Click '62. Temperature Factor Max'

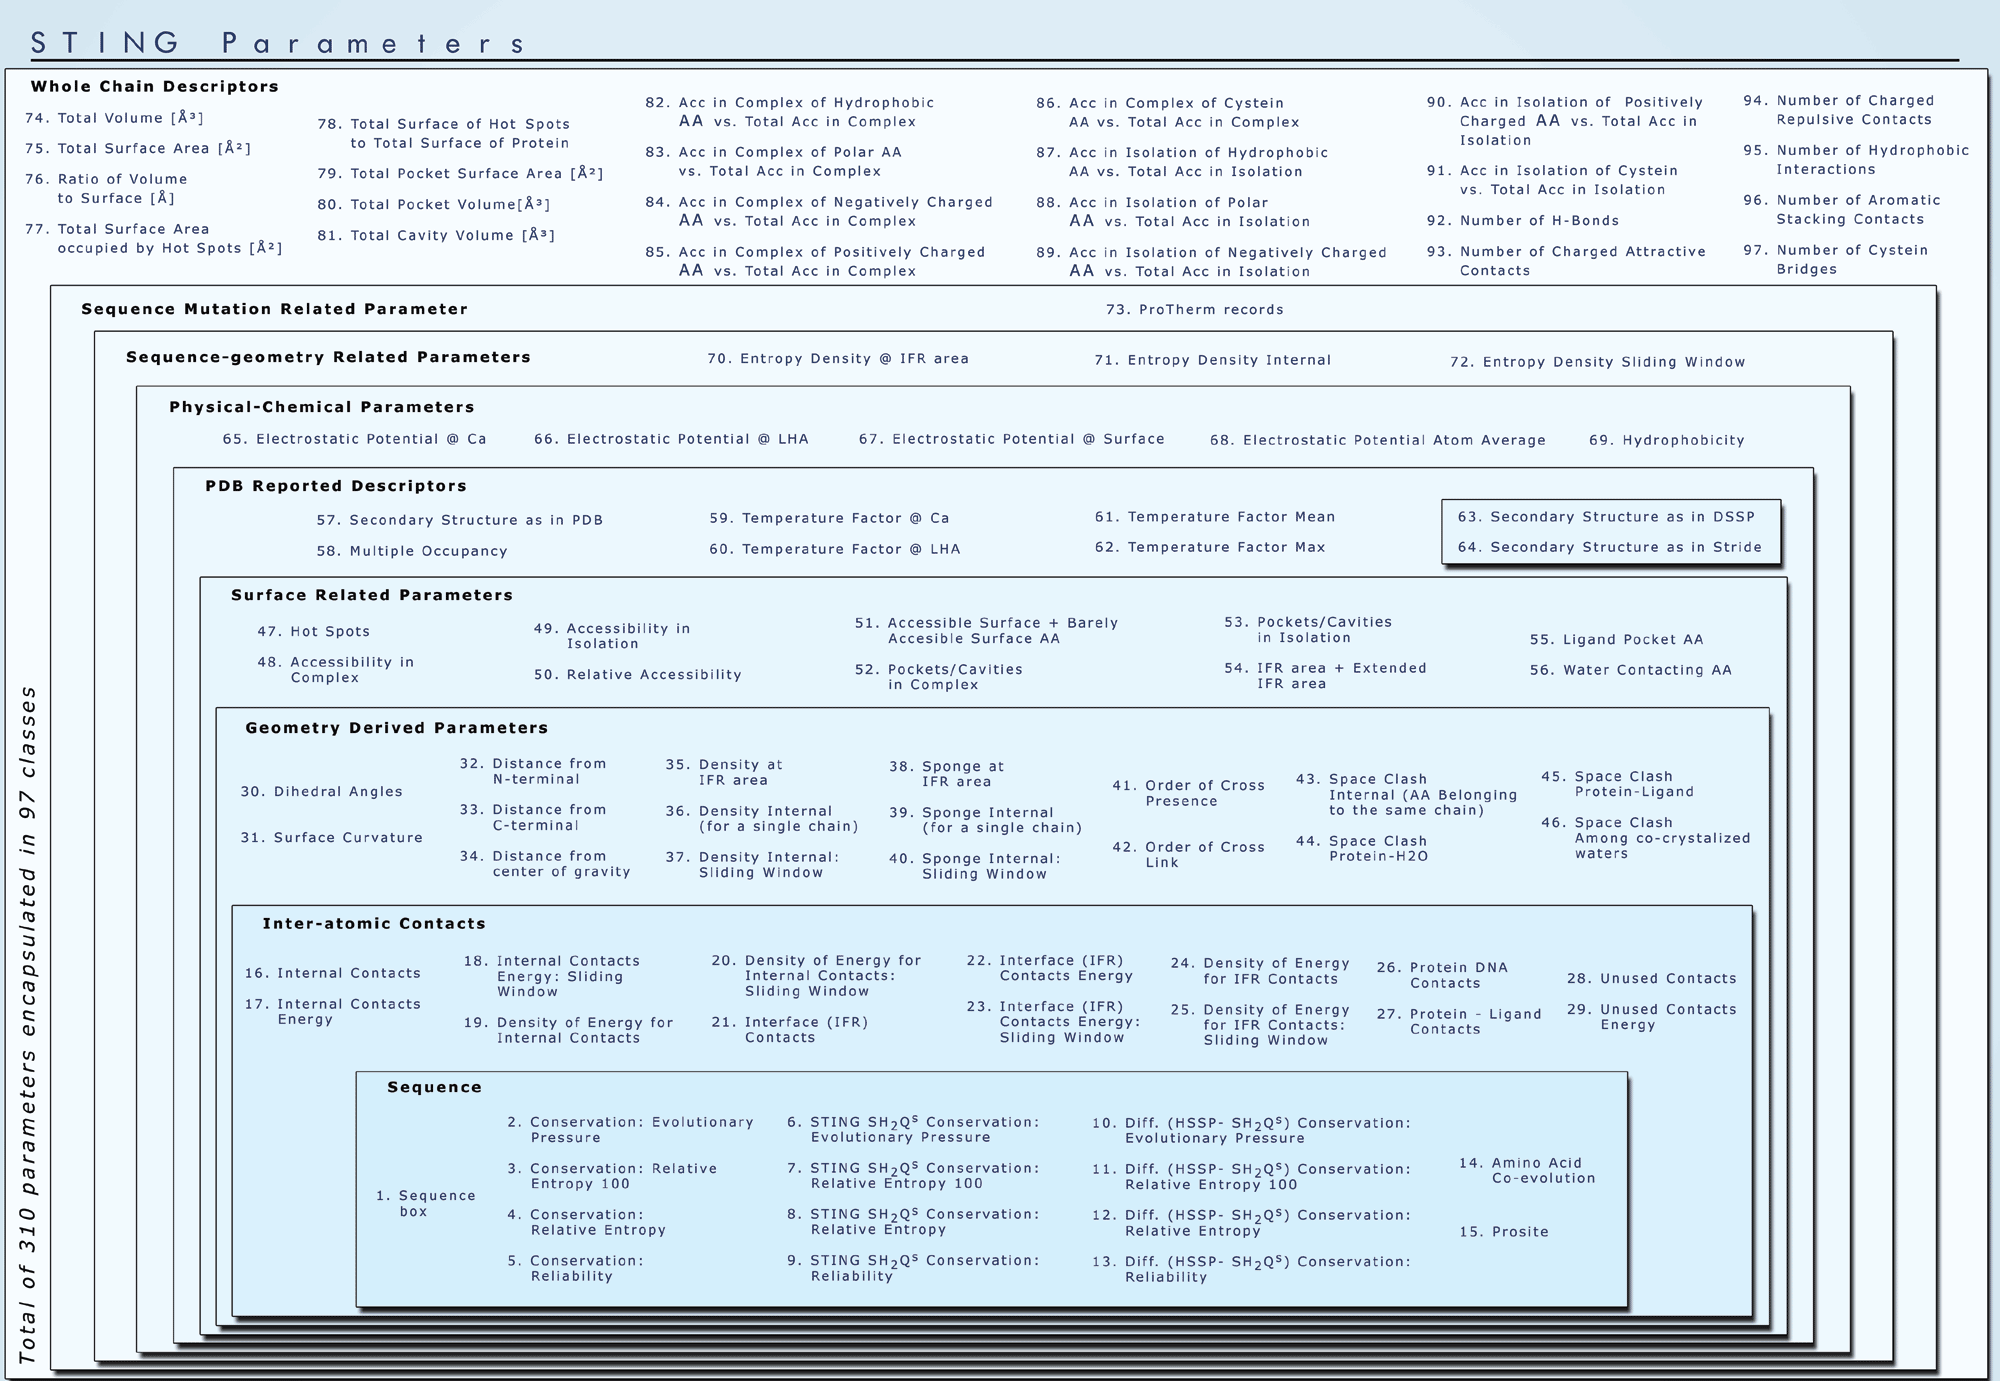[1210, 546]
